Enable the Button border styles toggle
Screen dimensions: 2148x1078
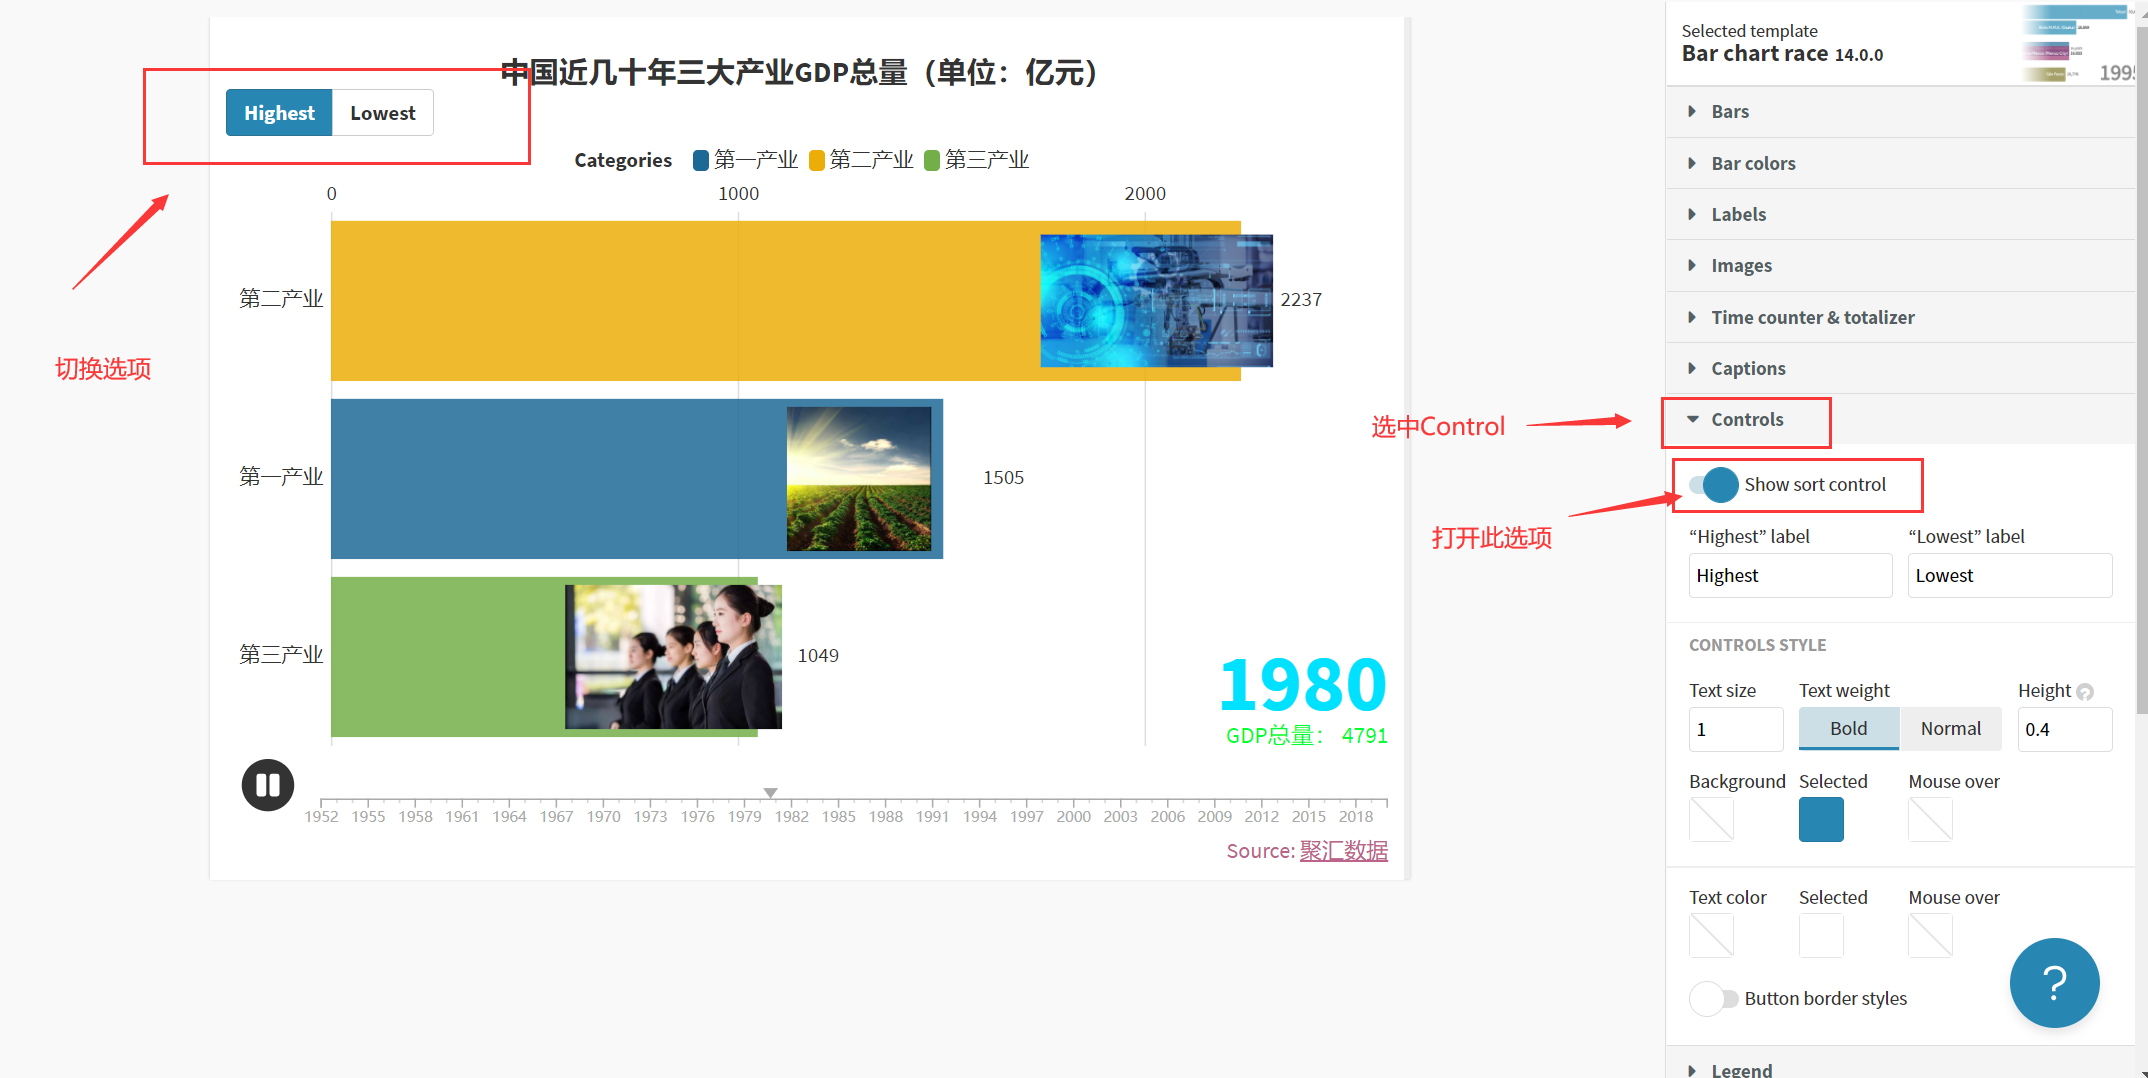pos(1713,999)
